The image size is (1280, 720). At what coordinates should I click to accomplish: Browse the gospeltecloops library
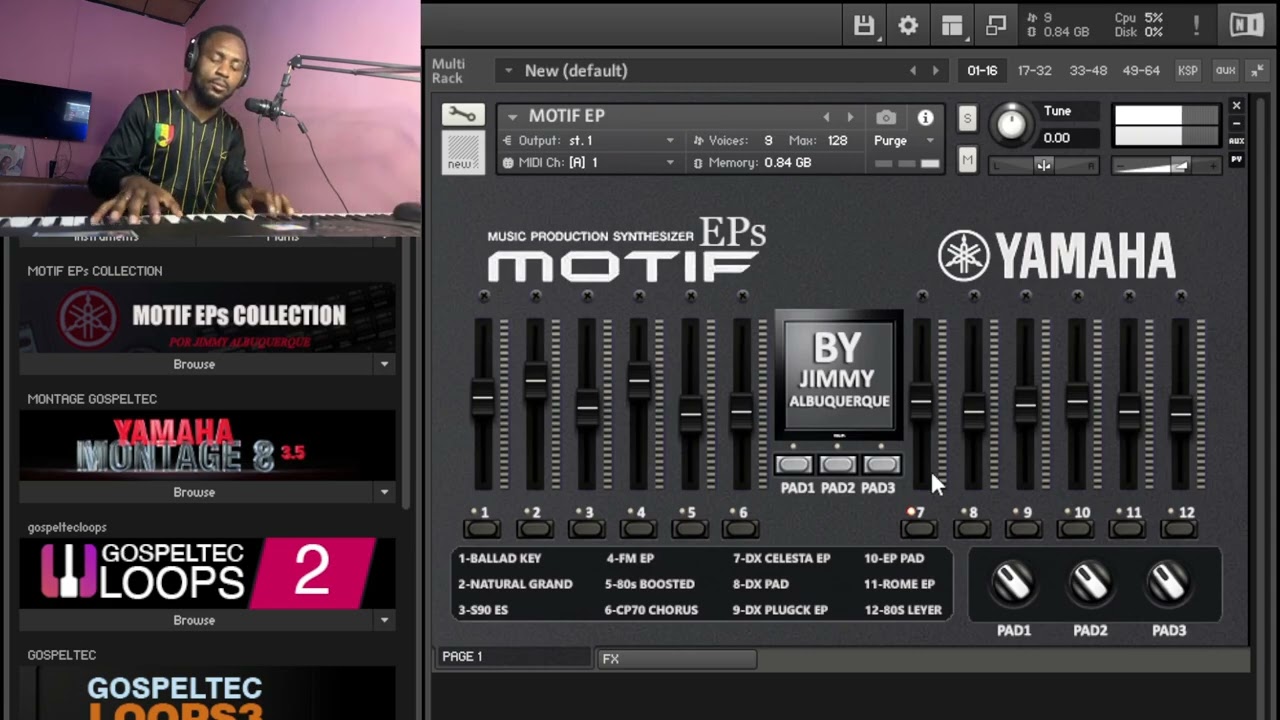click(x=194, y=620)
